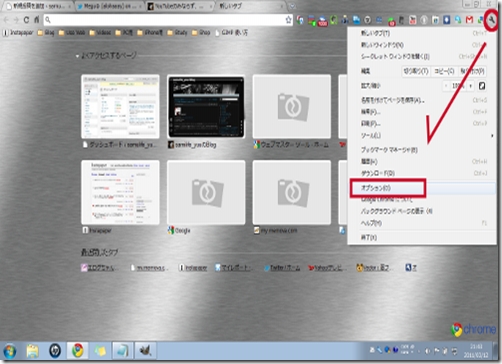This screenshot has height=364, width=502.
Task: Select バックグラウンド ページの表示 menu item
Action: click(x=422, y=211)
